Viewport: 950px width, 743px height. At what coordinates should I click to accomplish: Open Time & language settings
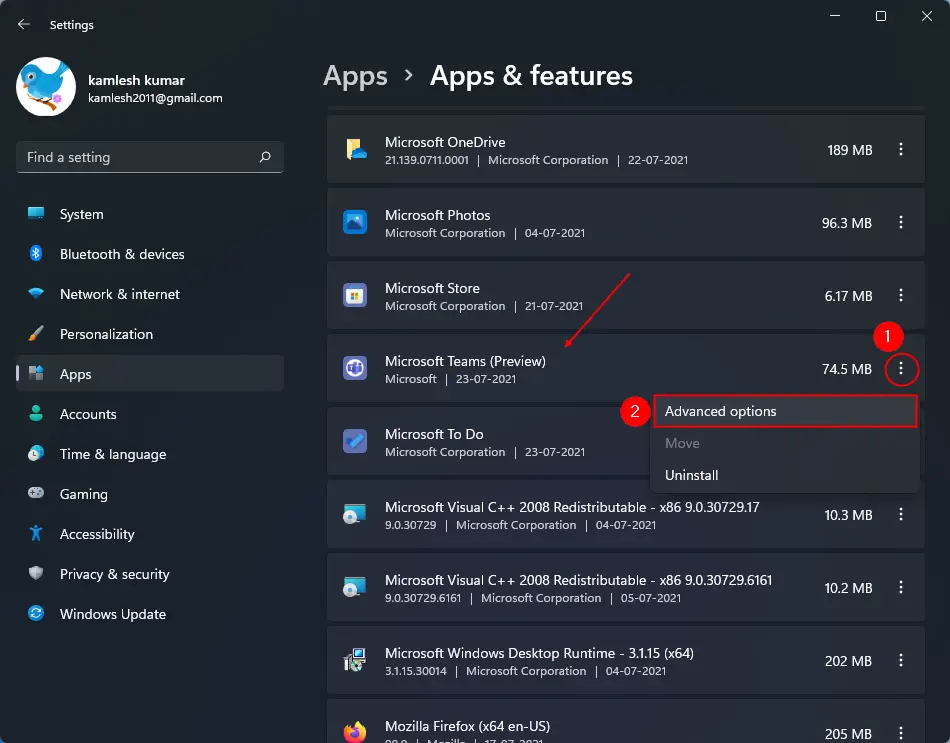click(150, 454)
